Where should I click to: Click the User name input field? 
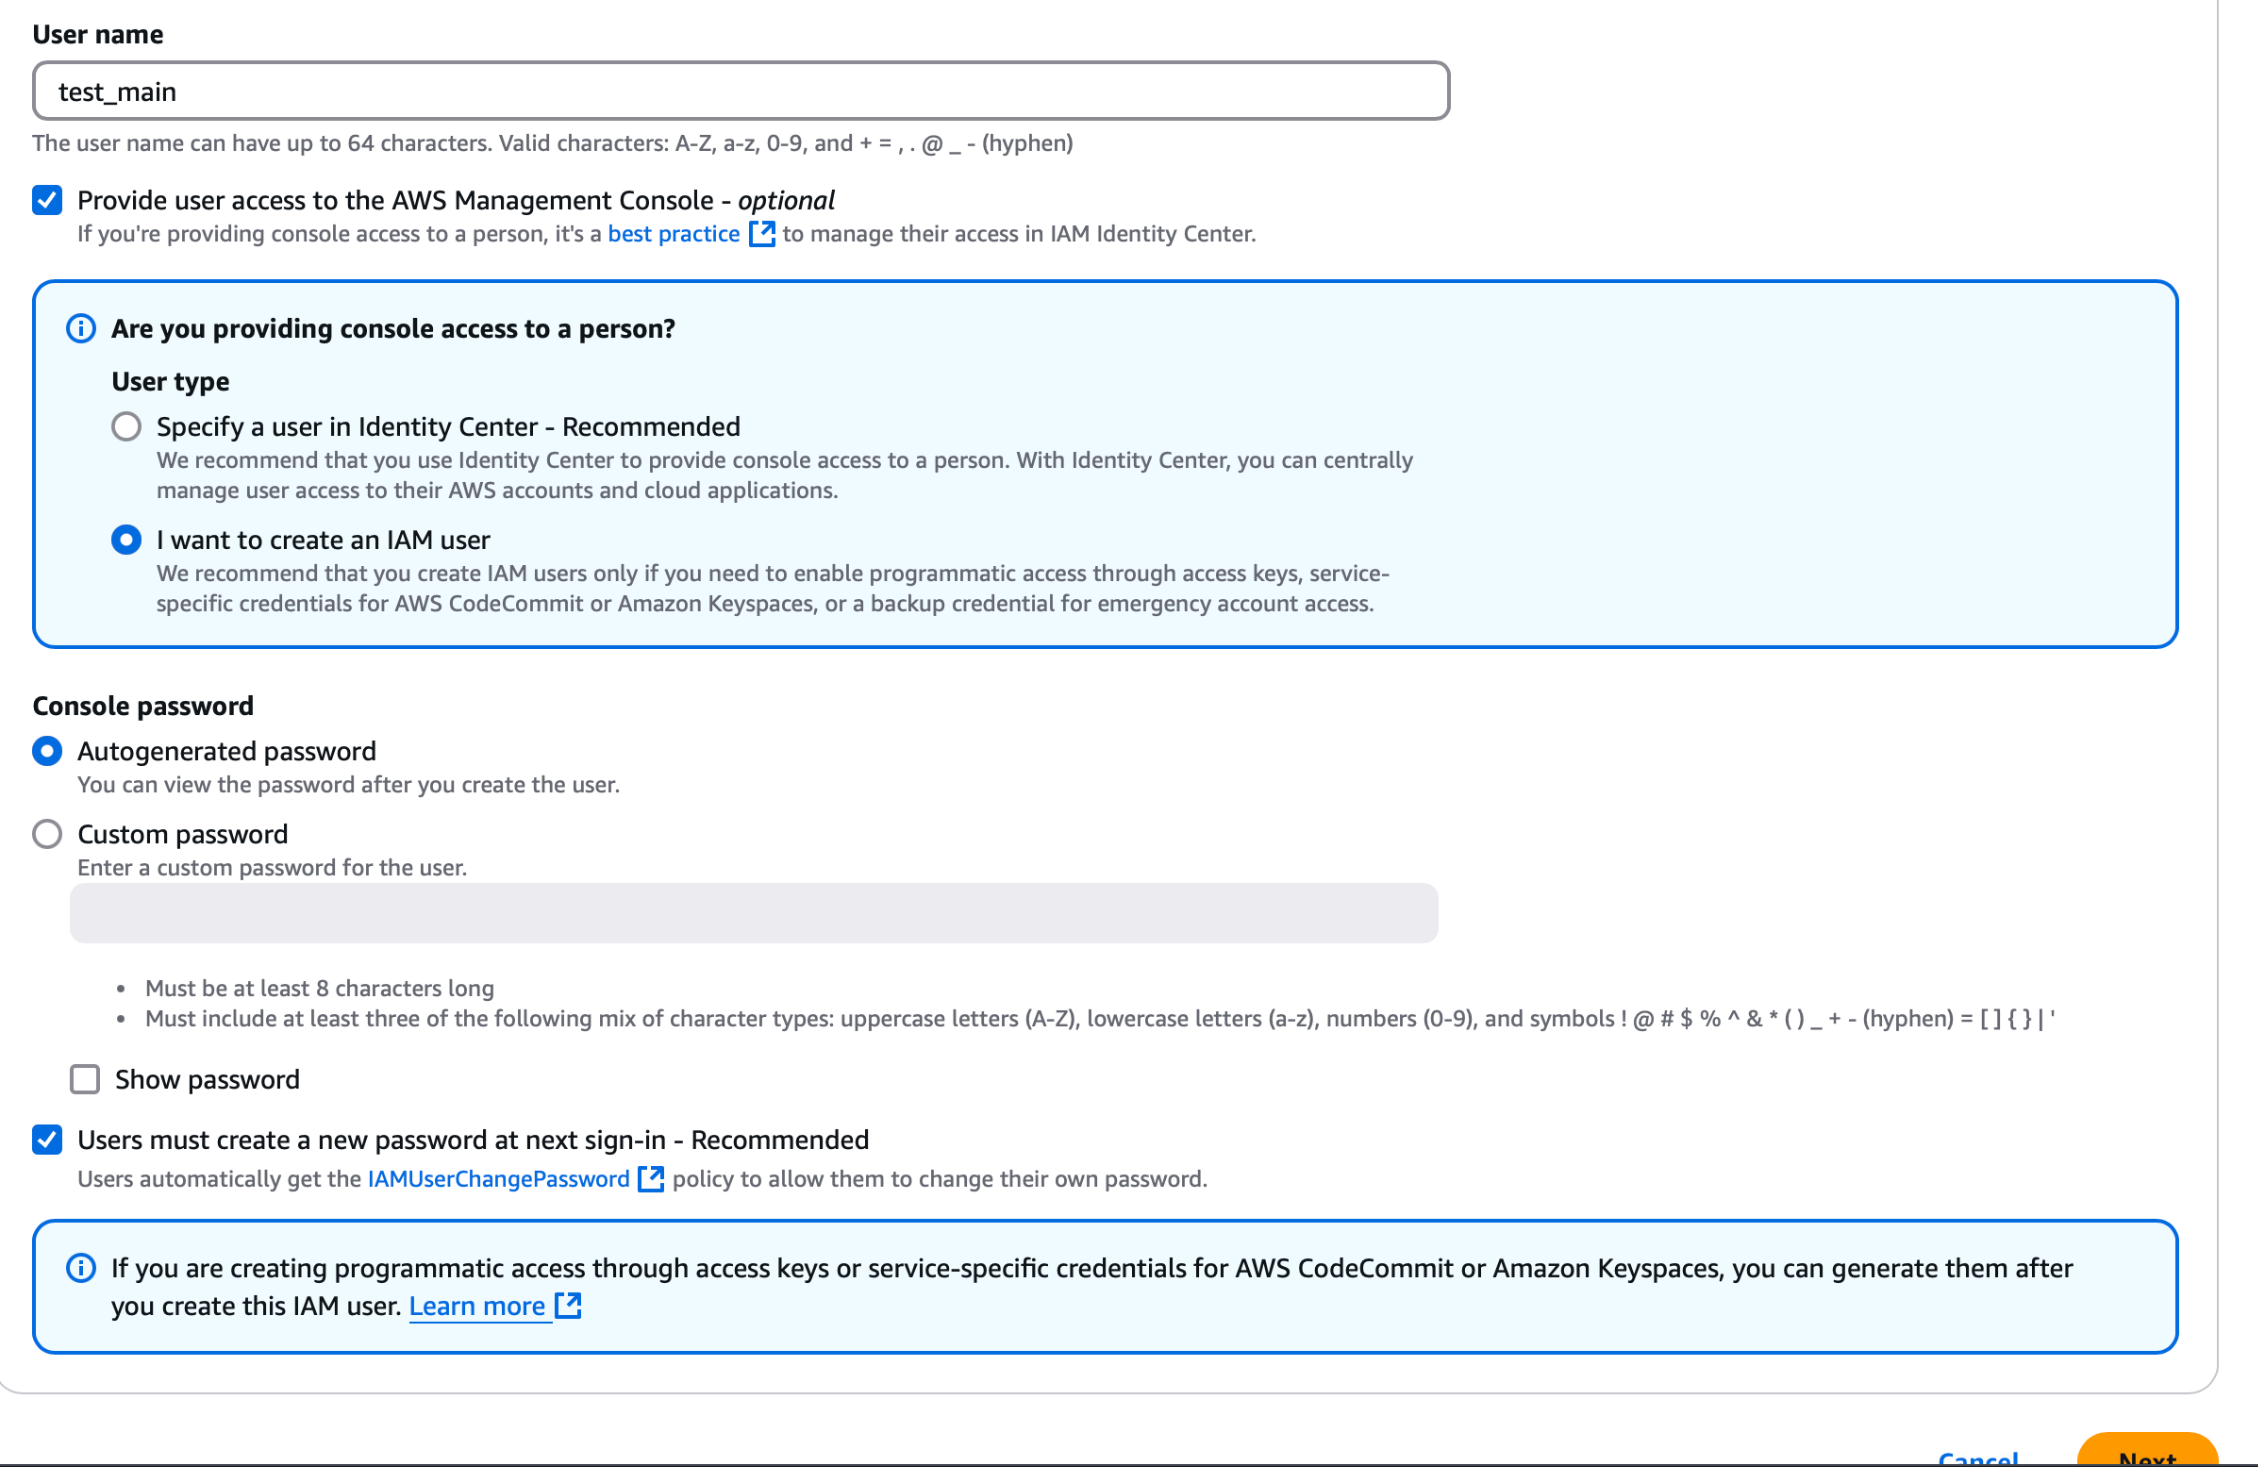pyautogui.click(x=741, y=92)
